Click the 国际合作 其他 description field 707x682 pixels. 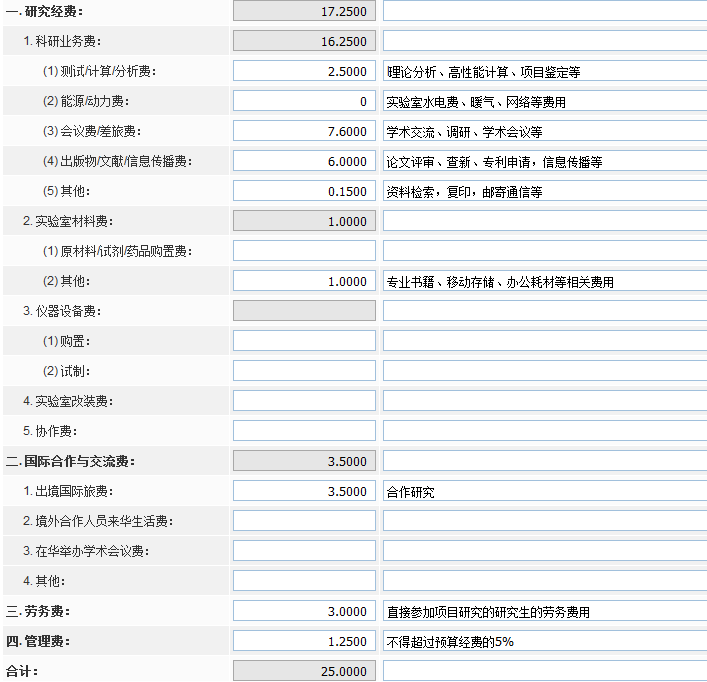tap(545, 581)
